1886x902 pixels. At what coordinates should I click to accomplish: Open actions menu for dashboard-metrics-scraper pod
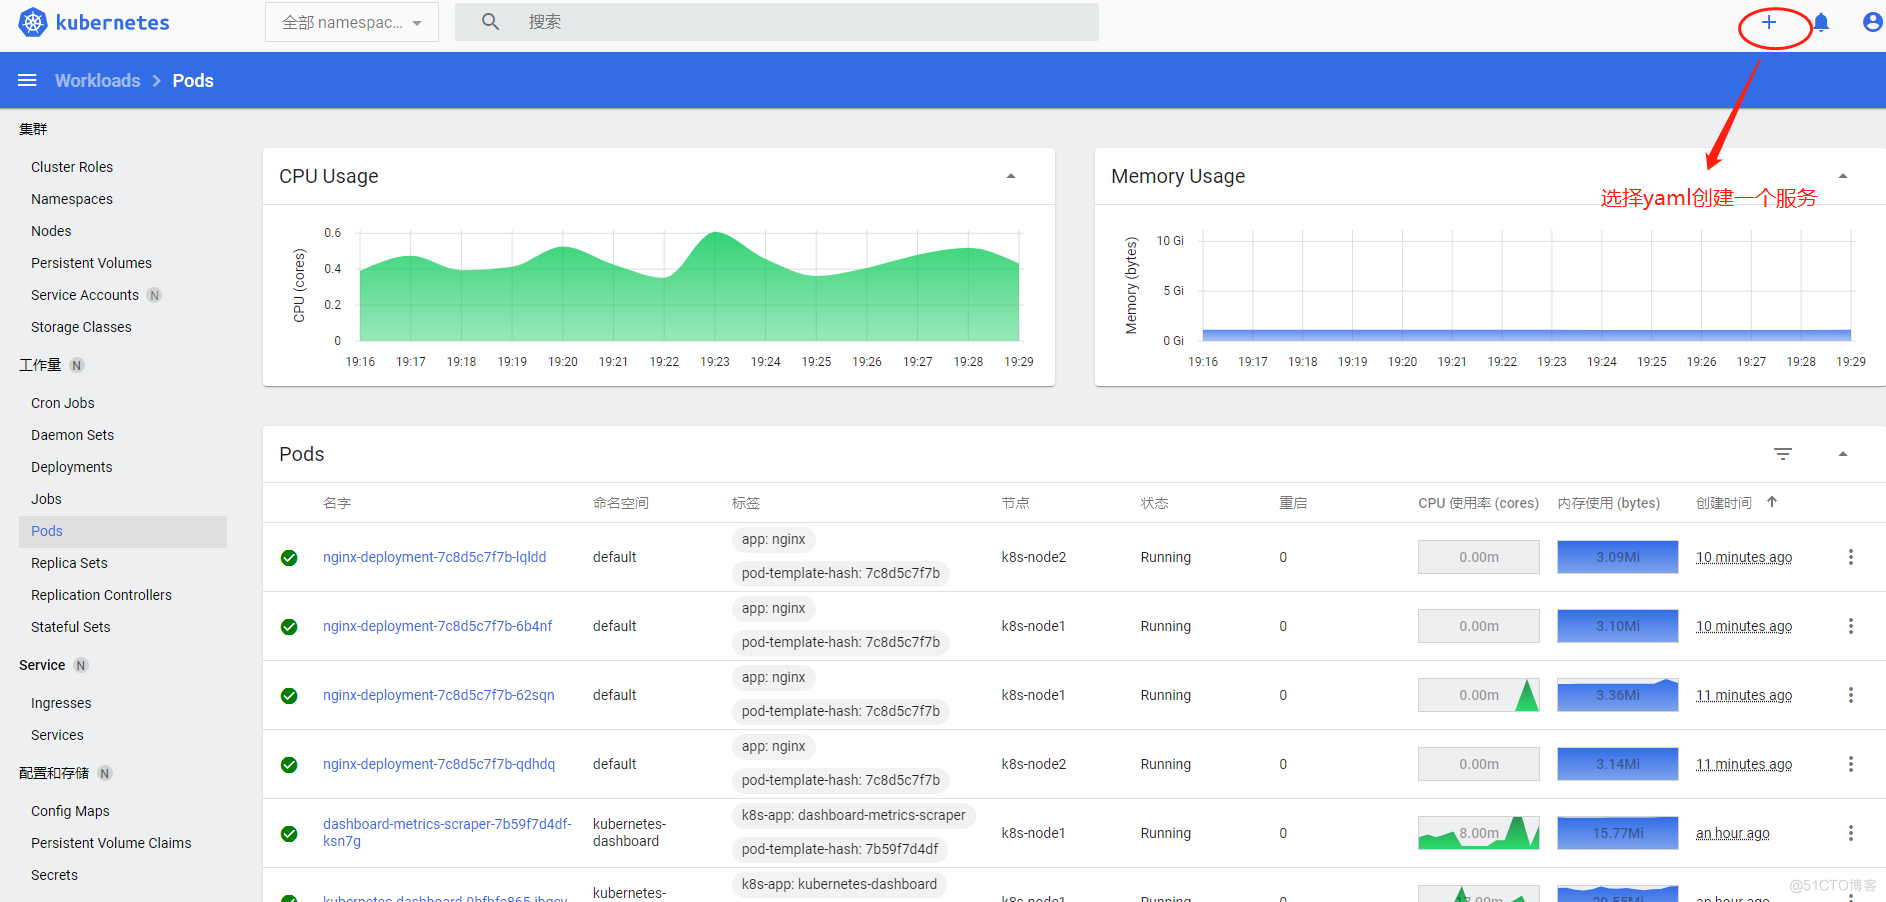(1850, 833)
